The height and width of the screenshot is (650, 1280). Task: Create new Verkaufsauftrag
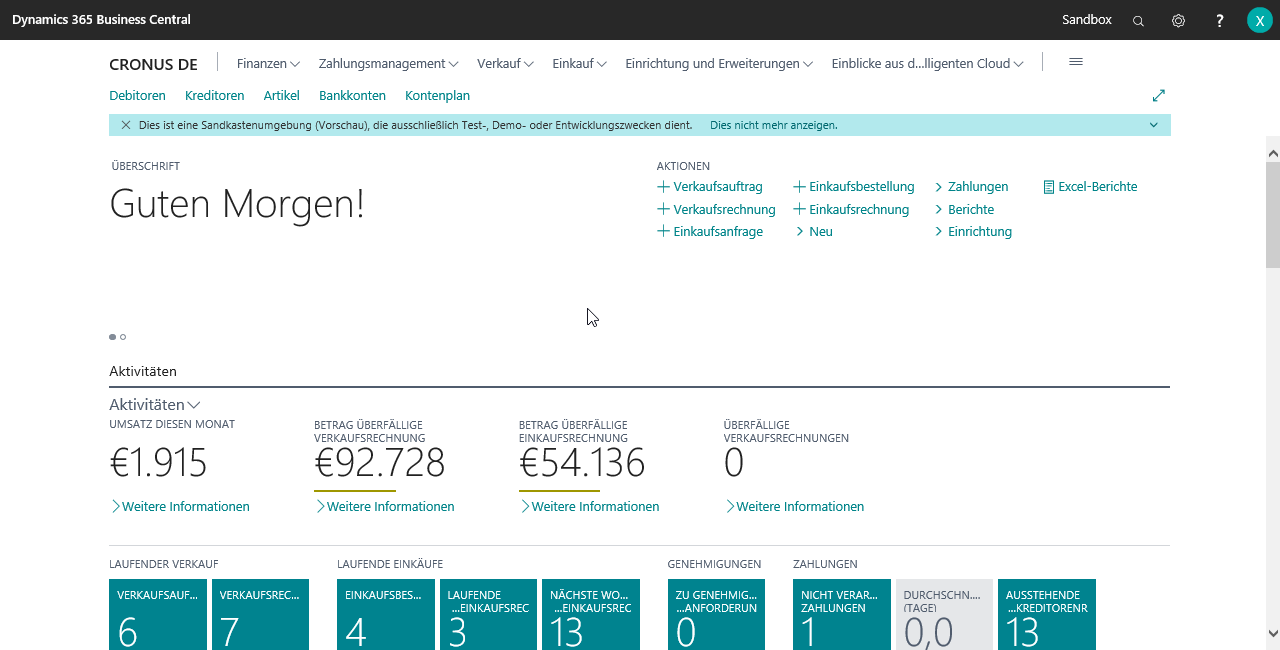point(710,187)
